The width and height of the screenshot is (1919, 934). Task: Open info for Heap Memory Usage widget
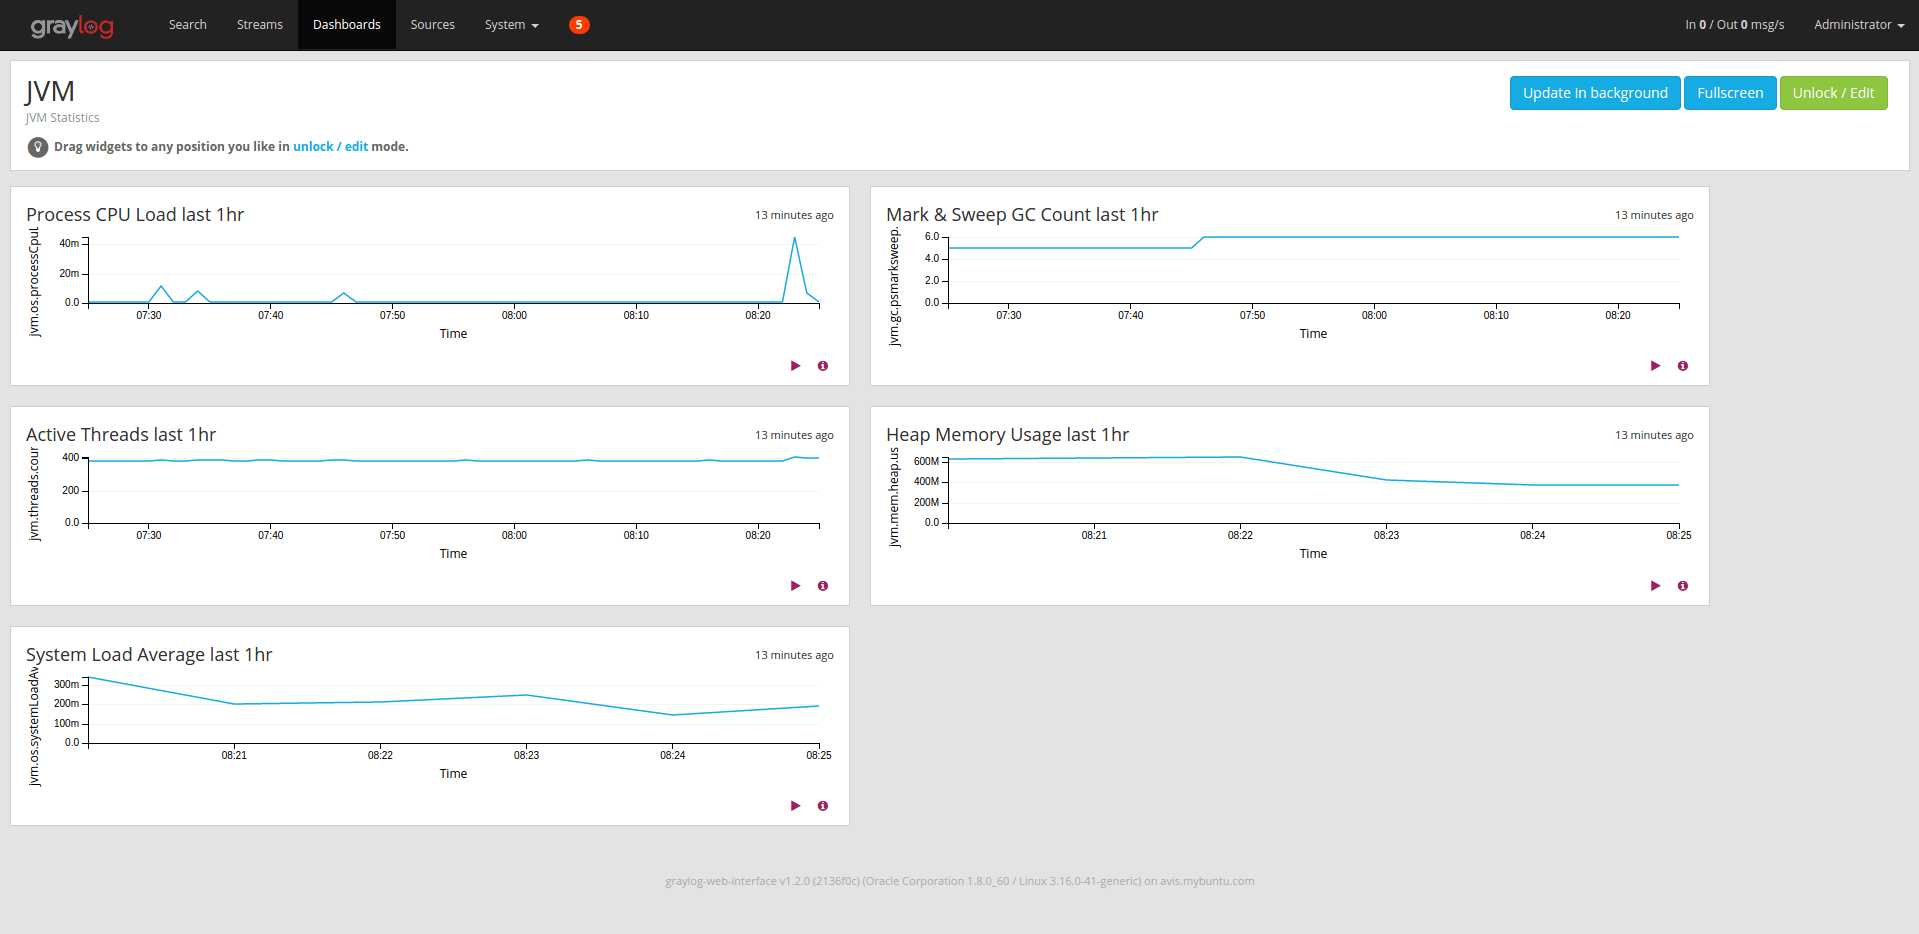(x=1683, y=585)
